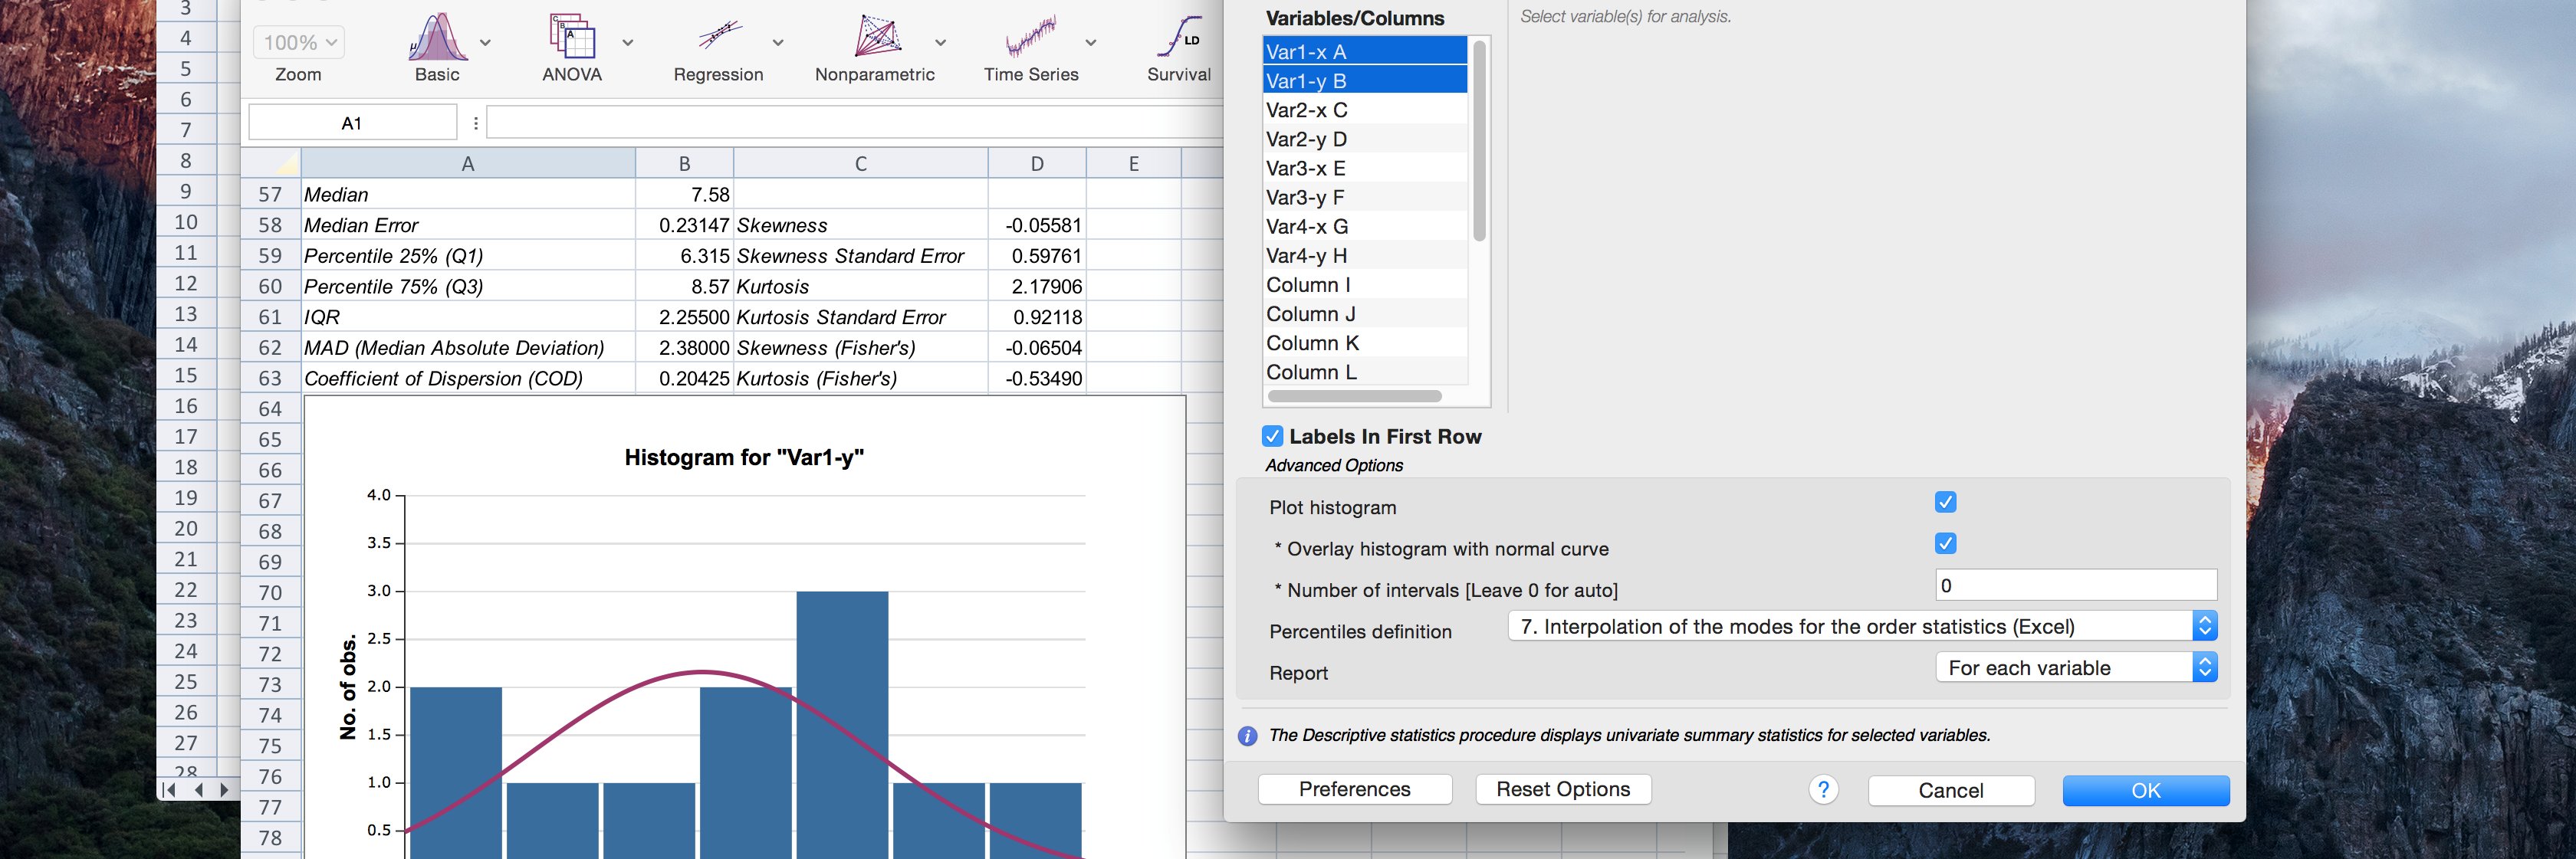The width and height of the screenshot is (2576, 859).
Task: Click the Median value cell 7.58
Action: click(685, 194)
